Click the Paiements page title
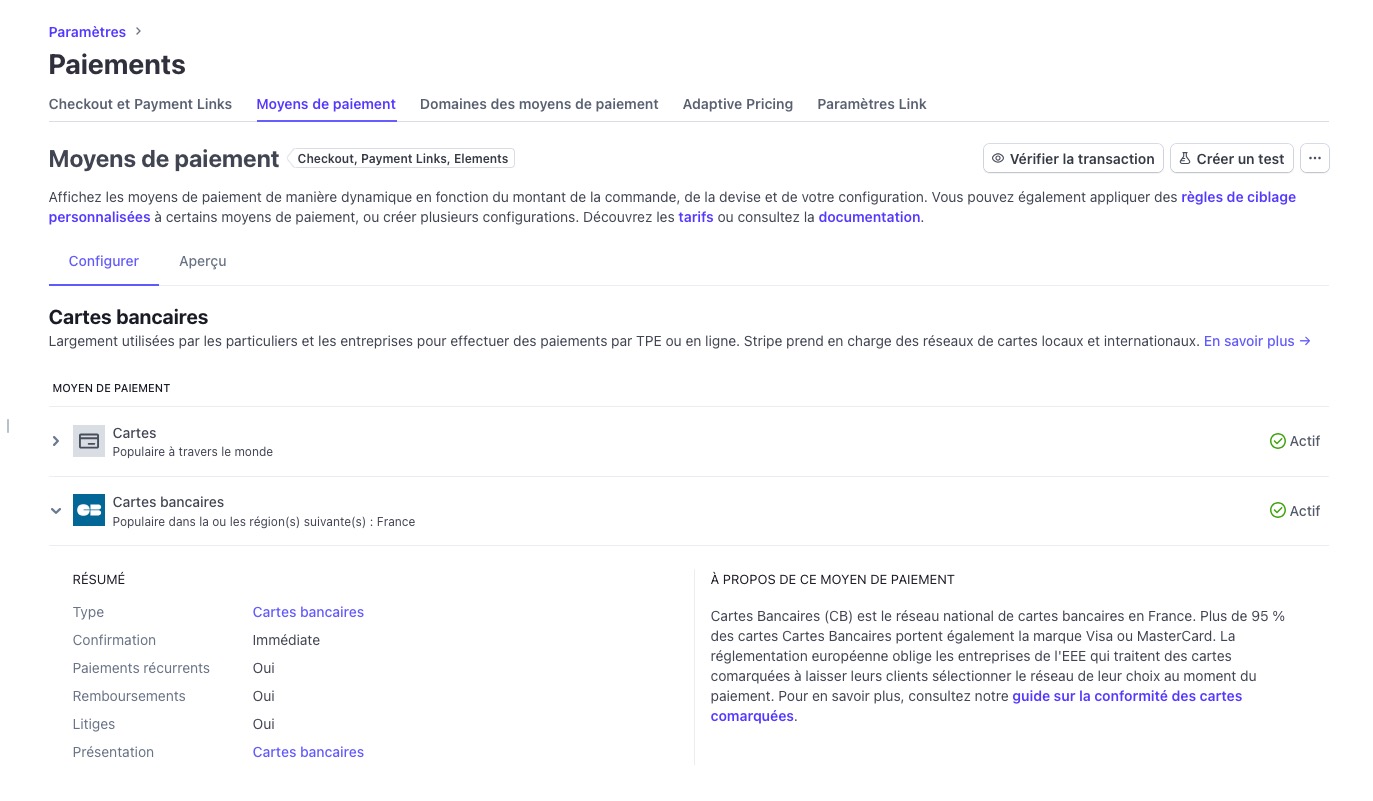The image size is (1373, 801). coord(117,65)
